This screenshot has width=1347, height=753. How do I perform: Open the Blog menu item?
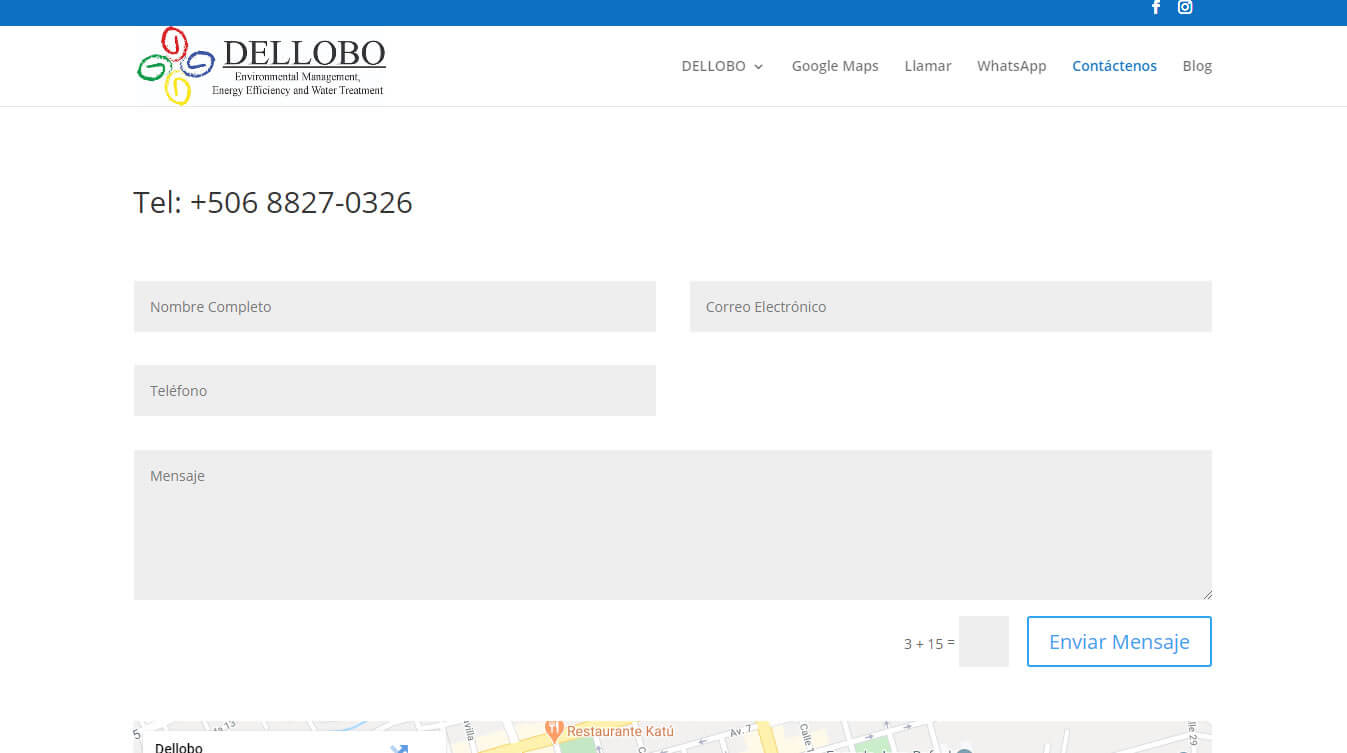pyautogui.click(x=1196, y=66)
